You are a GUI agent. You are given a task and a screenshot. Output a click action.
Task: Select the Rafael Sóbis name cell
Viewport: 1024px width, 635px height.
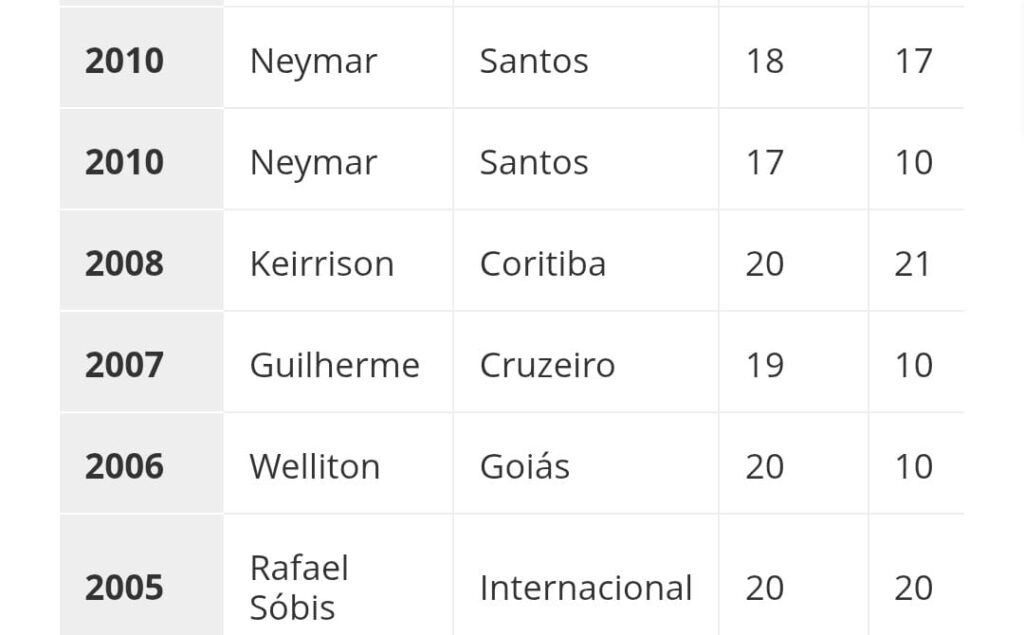pyautogui.click(x=299, y=587)
